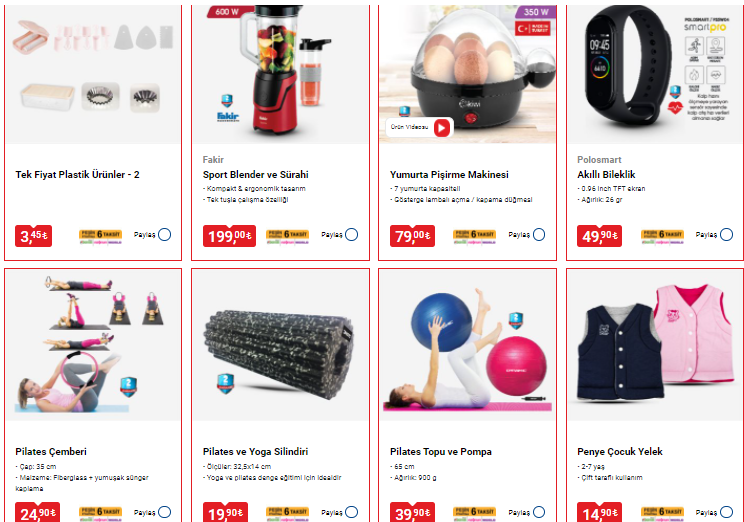Select Paylaş circle for Yumurta Pişirme Makinesi
The width and height of the screenshot is (744, 522).
click(539, 234)
